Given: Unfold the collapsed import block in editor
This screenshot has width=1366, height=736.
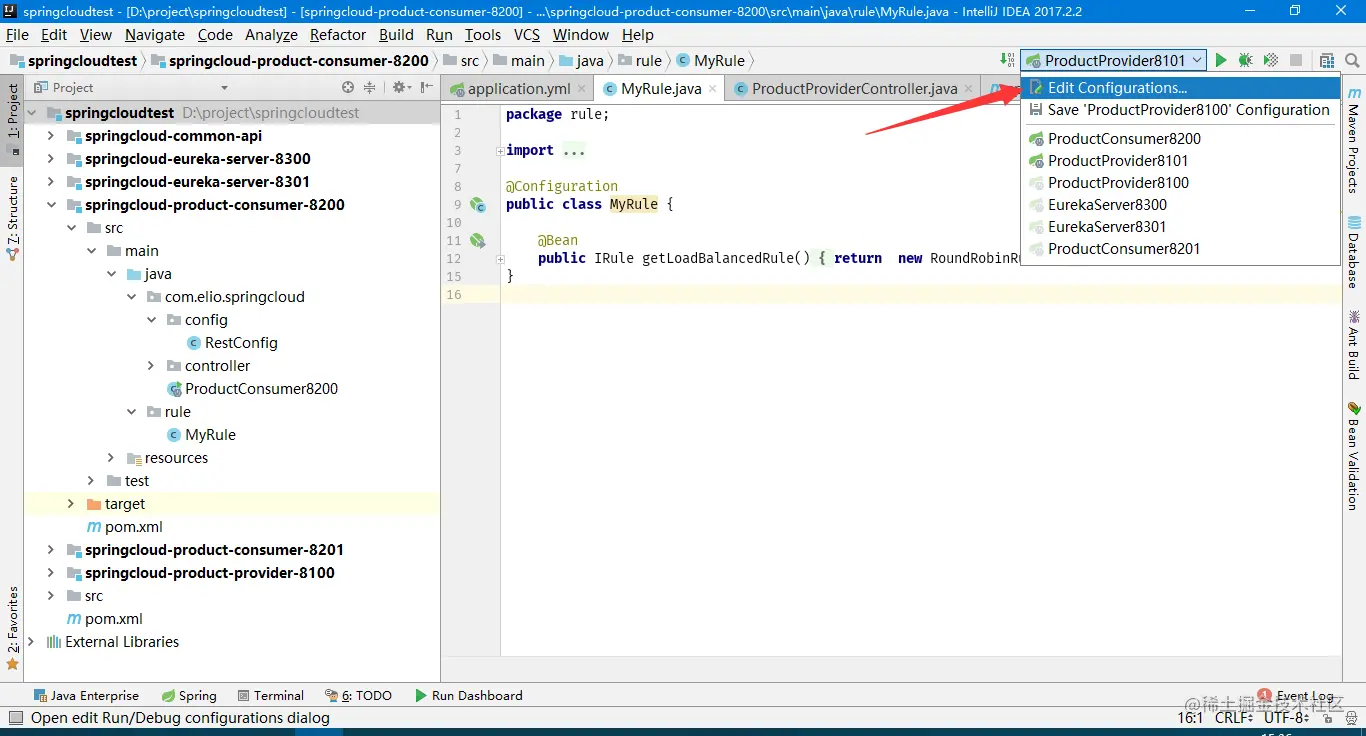Looking at the screenshot, I should click(x=500, y=151).
